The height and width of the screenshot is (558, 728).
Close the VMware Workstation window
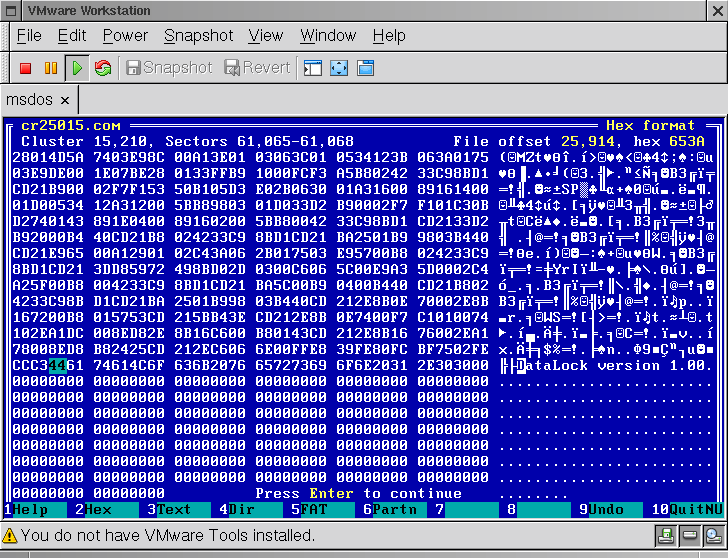717,11
